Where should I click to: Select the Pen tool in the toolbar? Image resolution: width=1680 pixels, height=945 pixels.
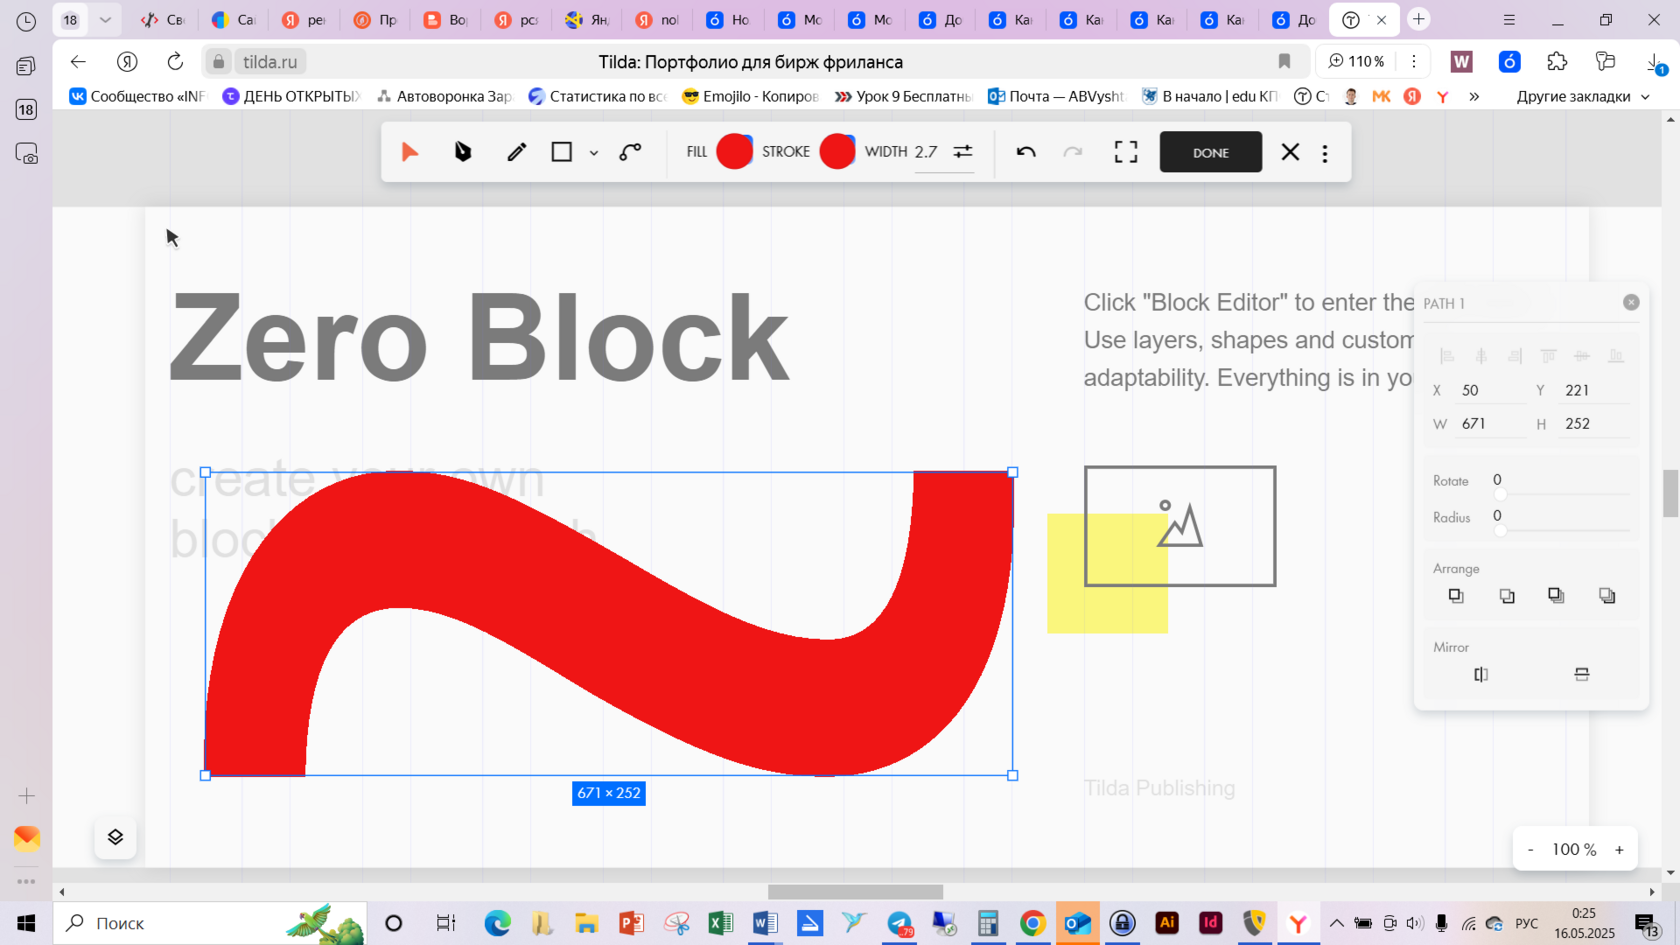(x=462, y=152)
